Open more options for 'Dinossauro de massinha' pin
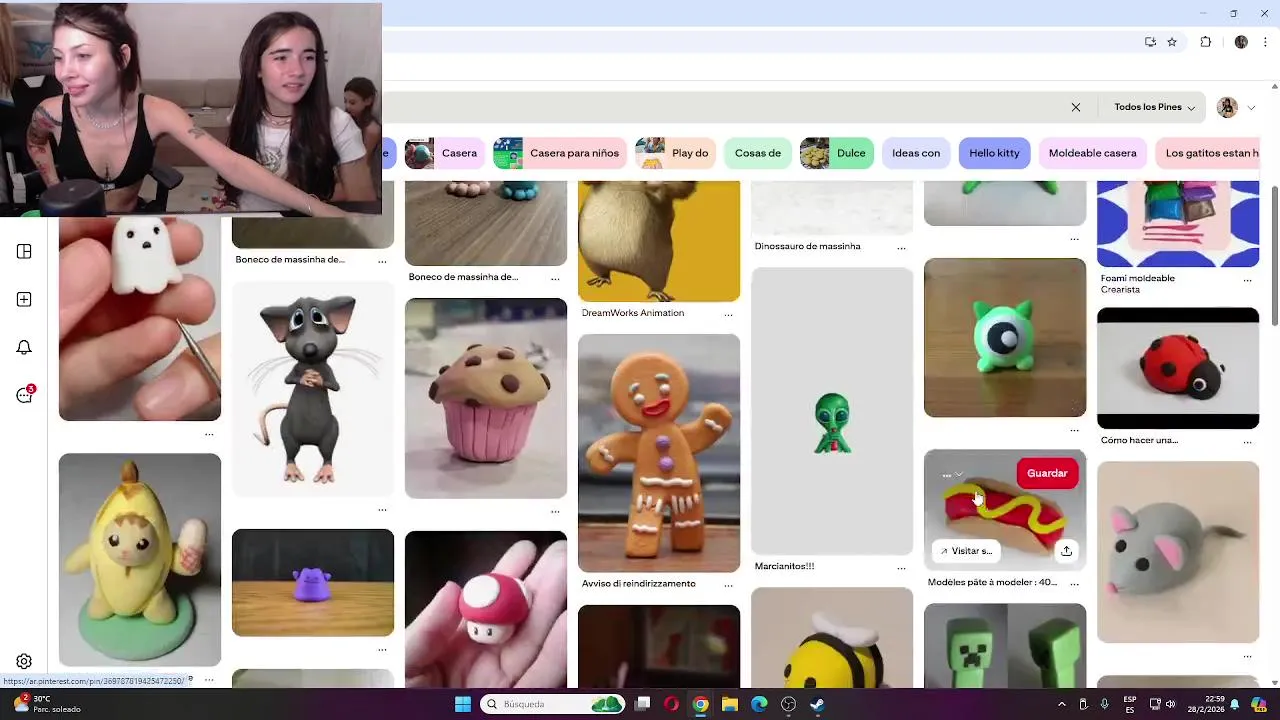 pos(901,248)
